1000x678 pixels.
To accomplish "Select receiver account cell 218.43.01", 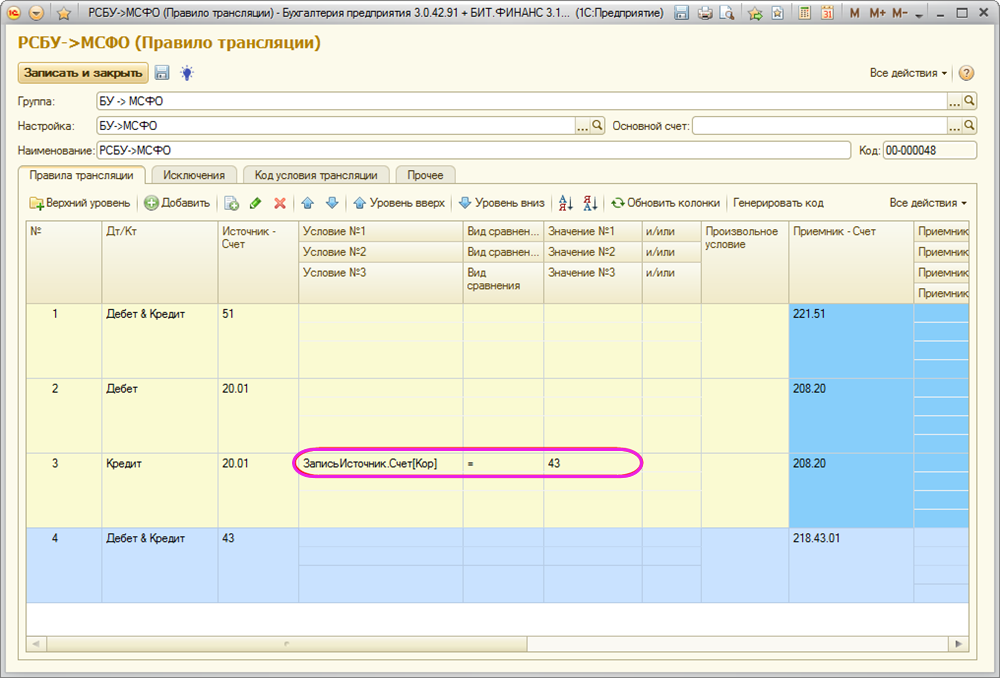I will tap(851, 565).
